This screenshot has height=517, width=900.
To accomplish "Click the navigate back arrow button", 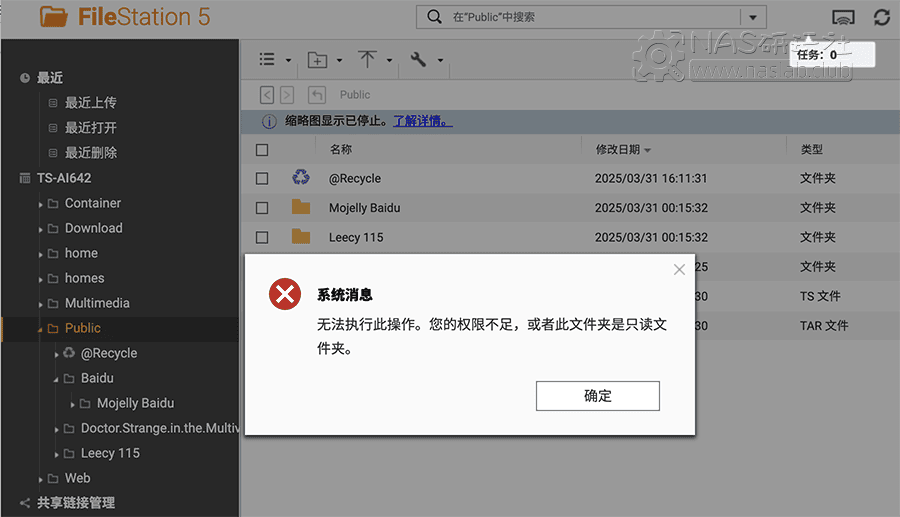I will coord(267,95).
